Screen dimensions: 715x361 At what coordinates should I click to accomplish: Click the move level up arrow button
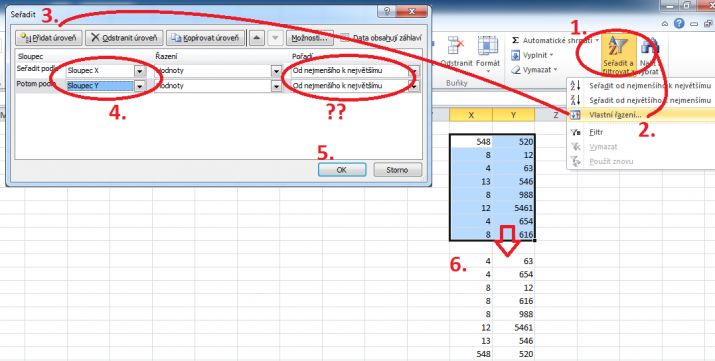[257, 38]
